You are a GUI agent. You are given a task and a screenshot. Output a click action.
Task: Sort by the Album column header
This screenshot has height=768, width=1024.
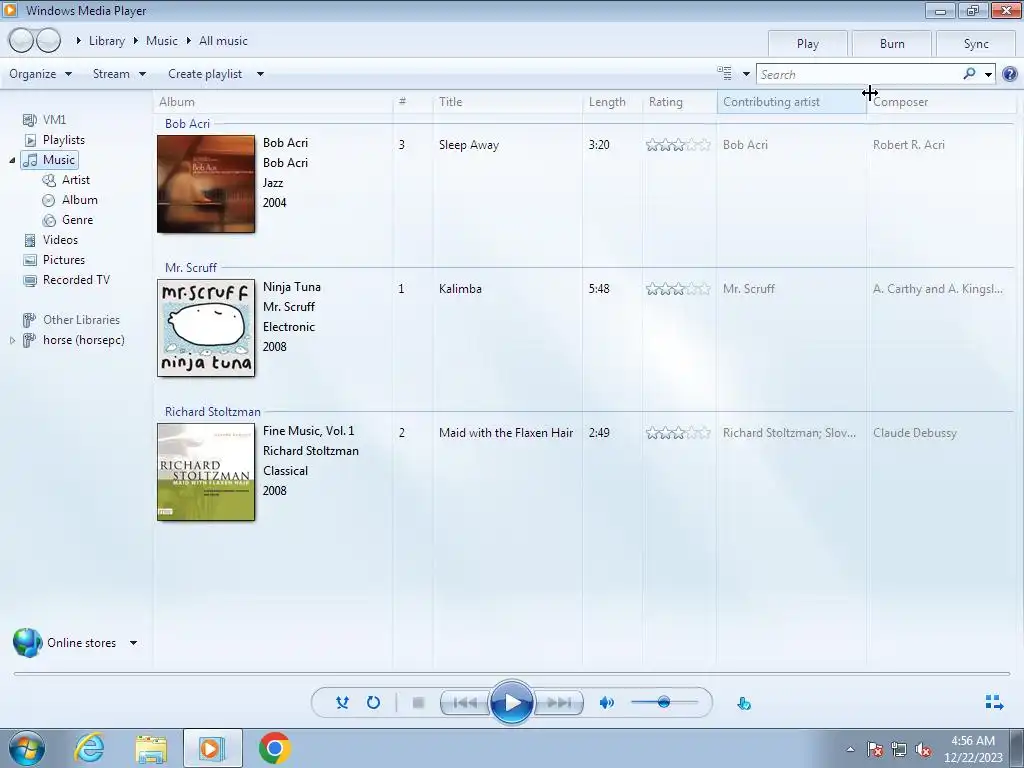click(274, 102)
